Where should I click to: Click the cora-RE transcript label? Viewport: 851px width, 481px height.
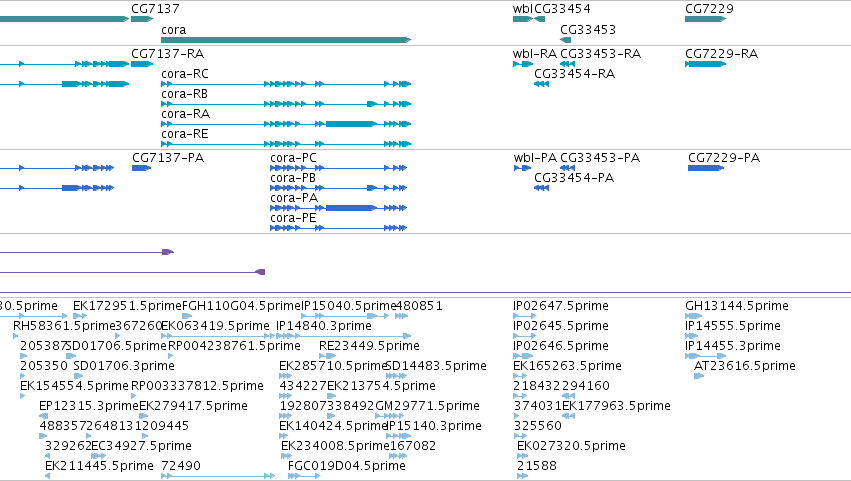(x=185, y=134)
